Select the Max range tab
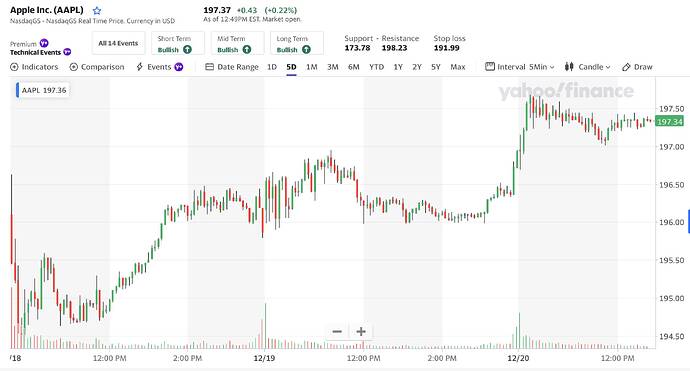Viewport: 690px width, 371px height. click(x=458, y=67)
